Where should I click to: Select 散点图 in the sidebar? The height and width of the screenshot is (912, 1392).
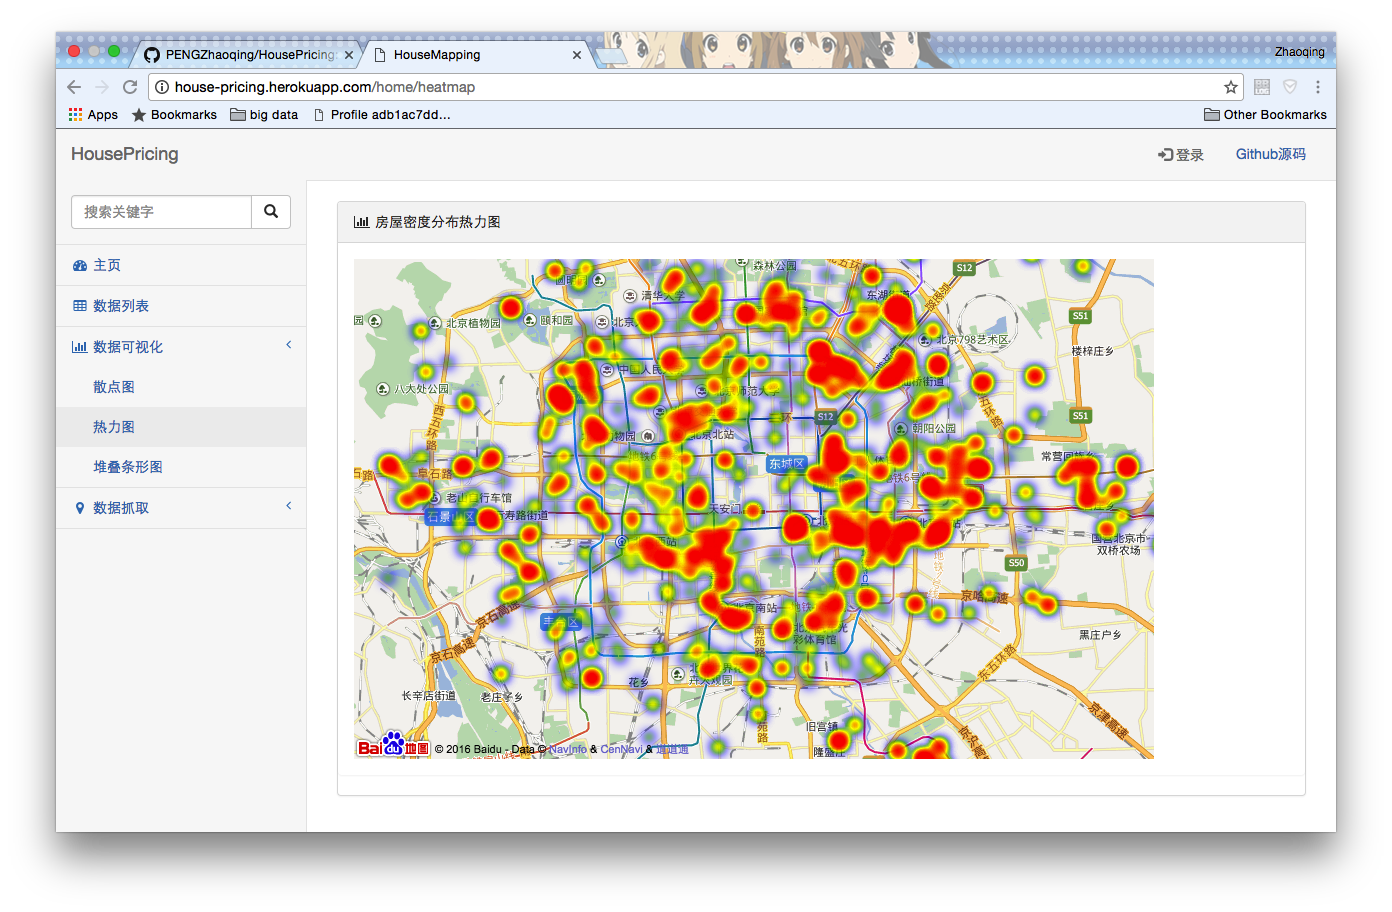pyautogui.click(x=181, y=387)
